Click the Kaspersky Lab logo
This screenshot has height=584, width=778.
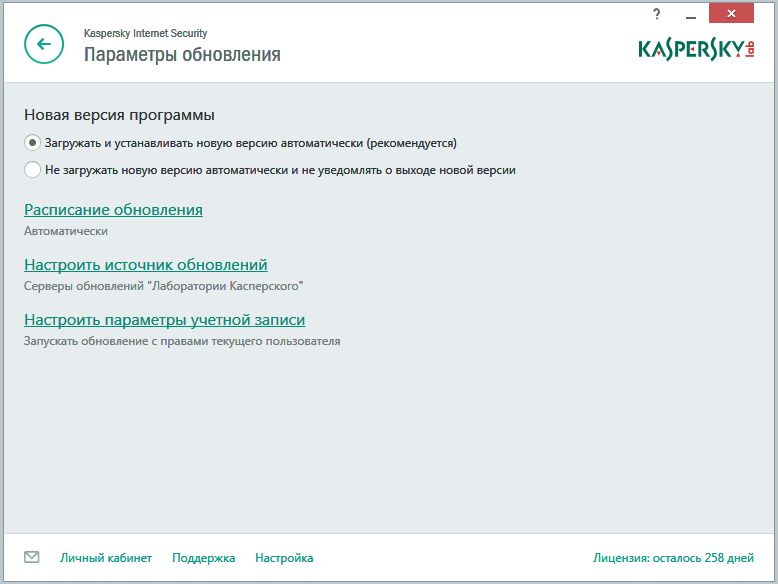pos(696,49)
